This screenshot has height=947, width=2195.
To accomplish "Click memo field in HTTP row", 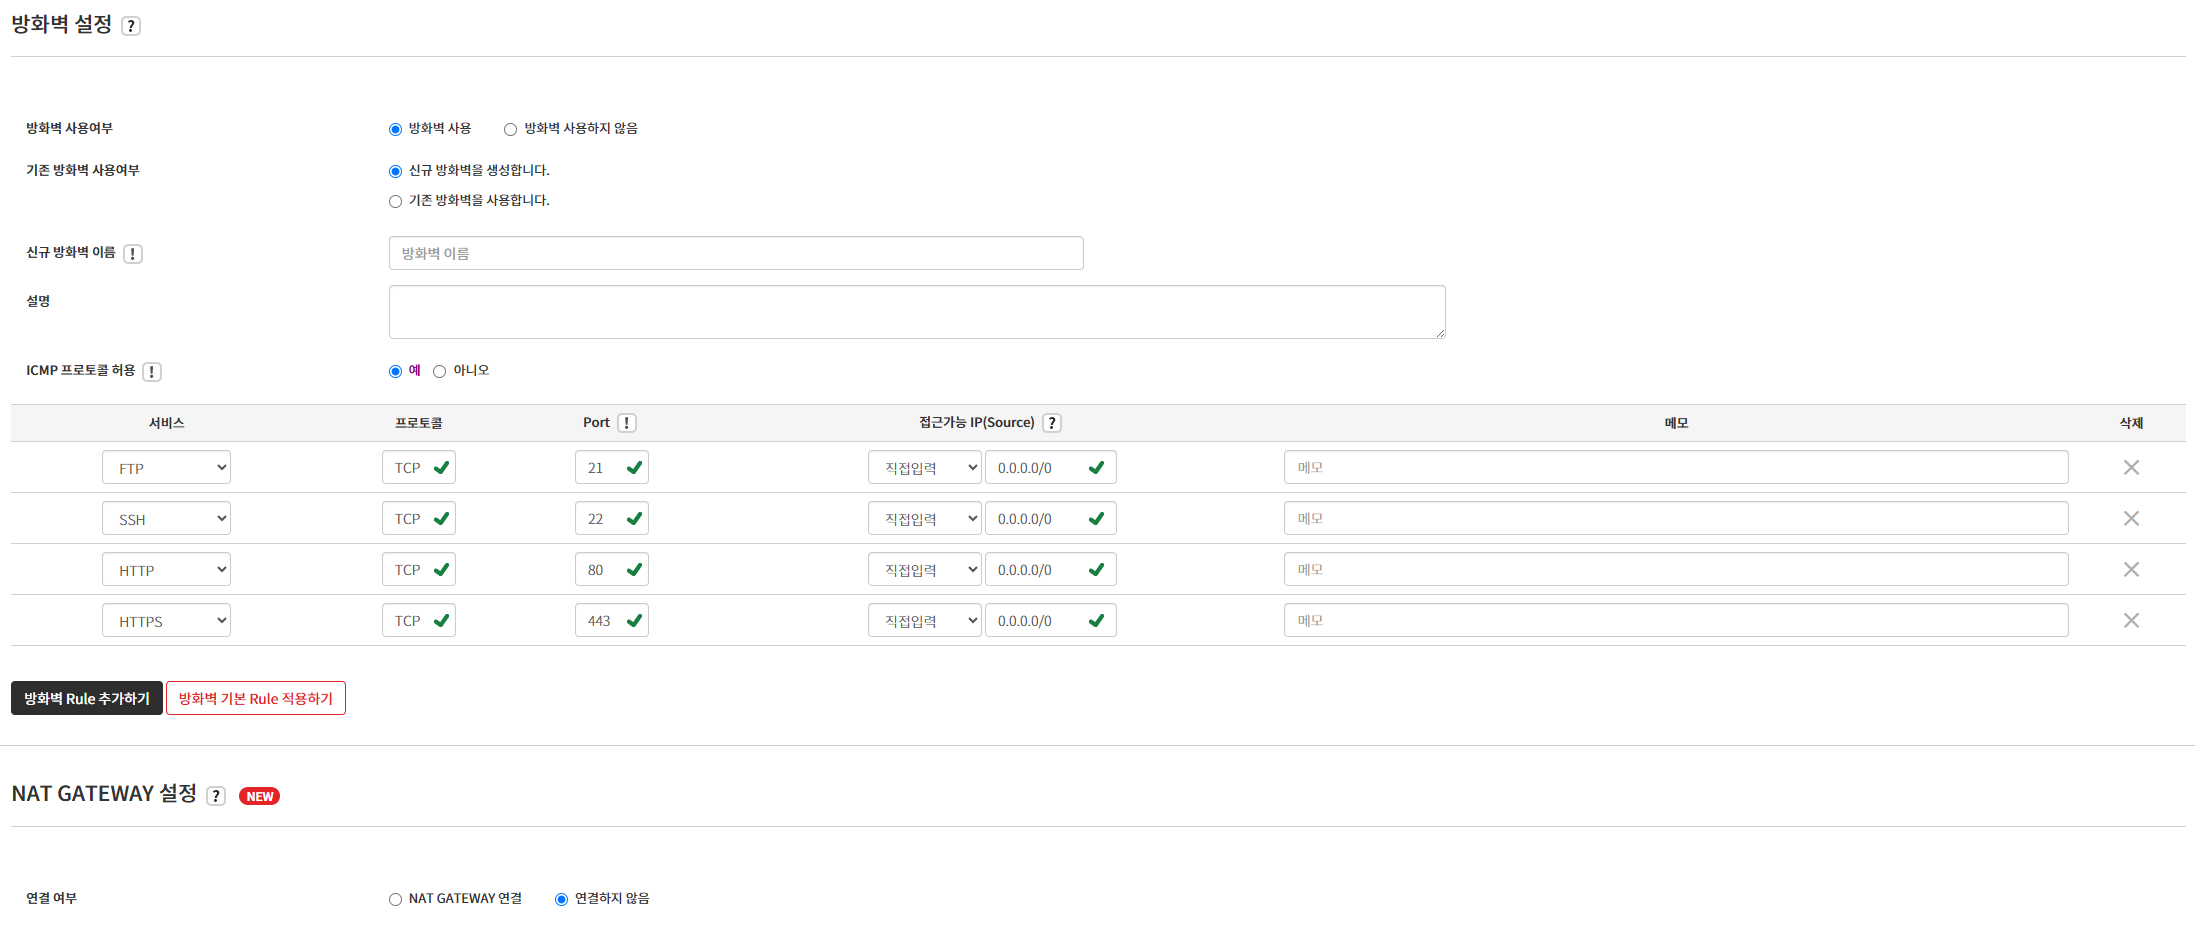I will (x=1676, y=569).
